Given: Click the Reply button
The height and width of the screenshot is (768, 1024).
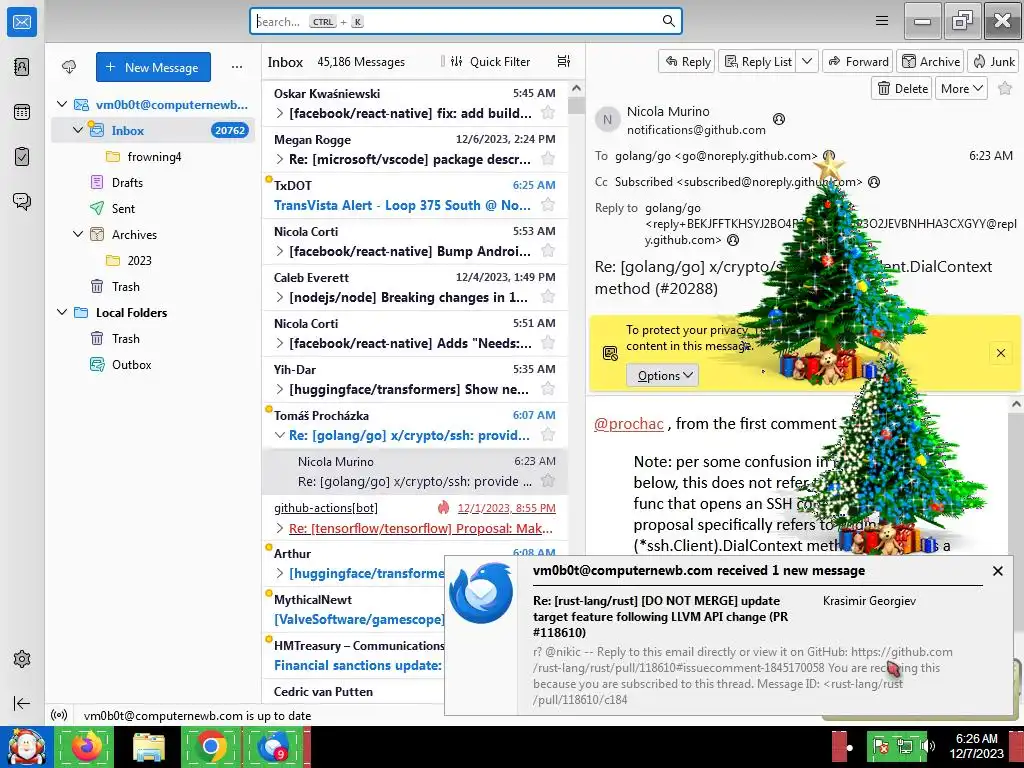Looking at the screenshot, I should pos(687,61).
